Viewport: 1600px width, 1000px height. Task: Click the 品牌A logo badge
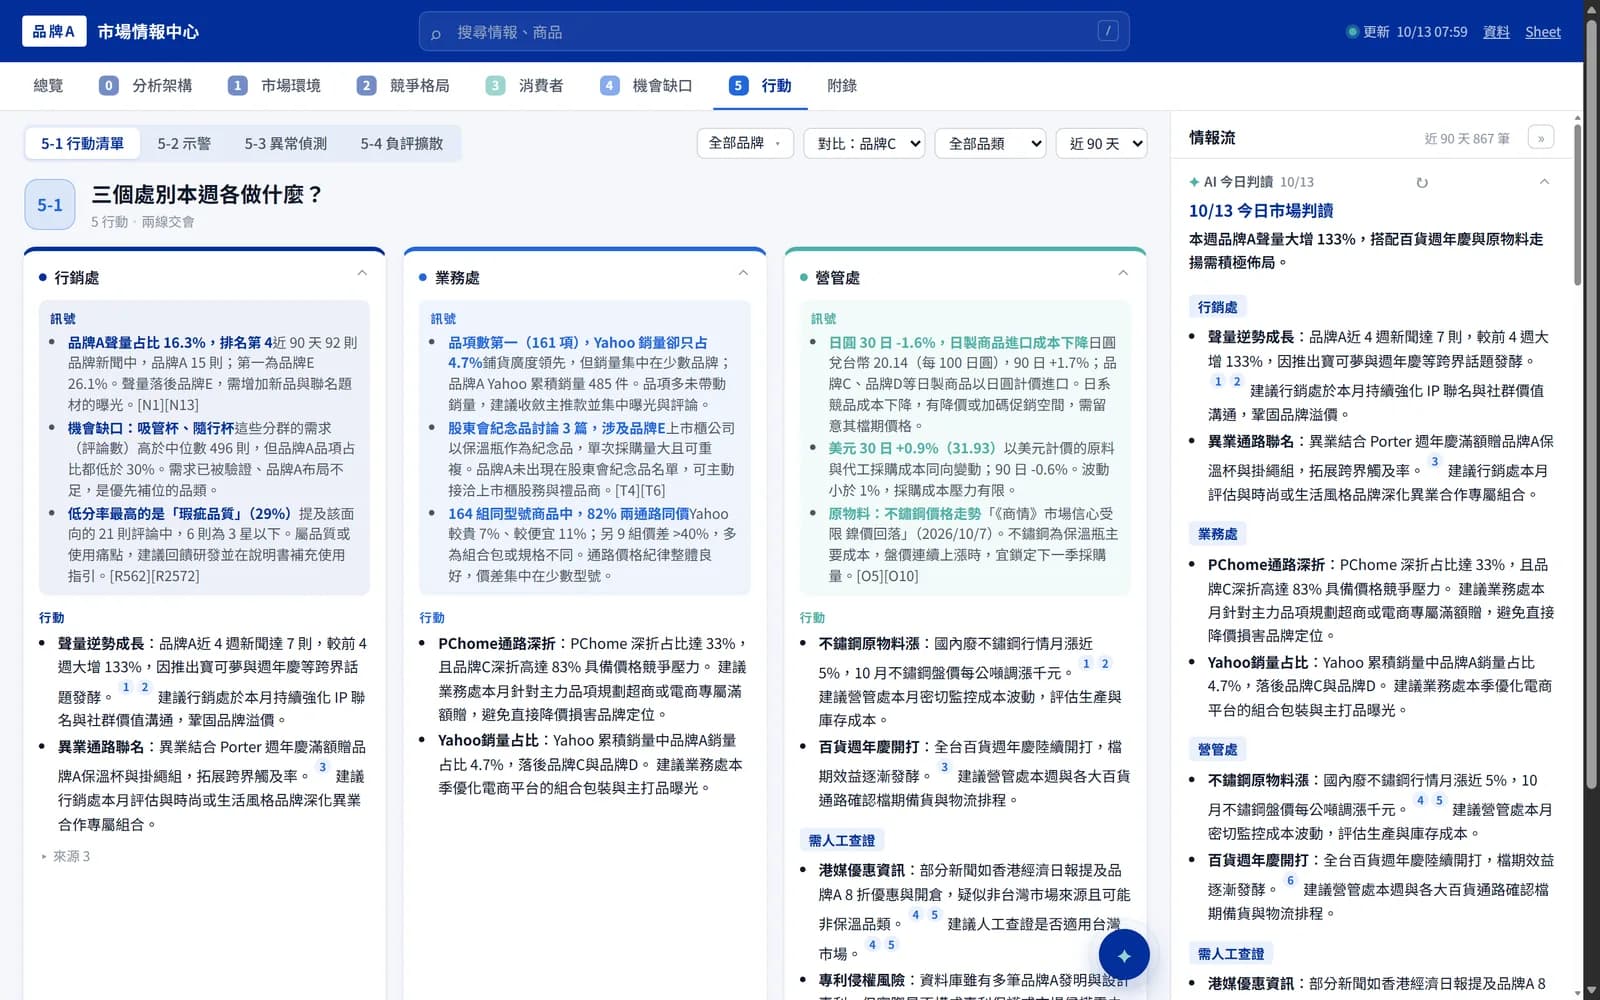[x=54, y=31]
